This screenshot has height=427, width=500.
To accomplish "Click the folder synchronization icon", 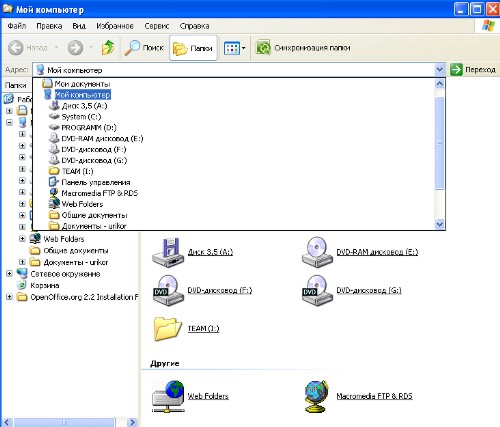I will [x=263, y=48].
